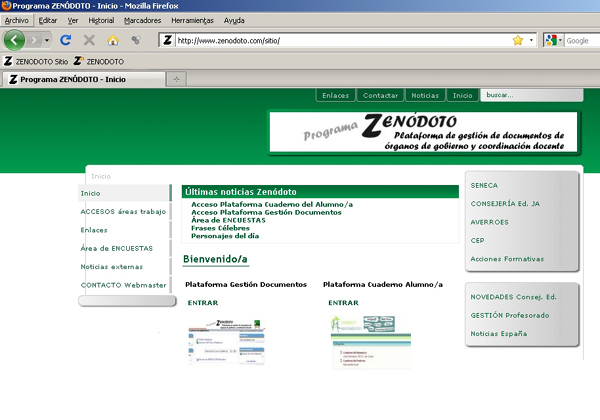Select Inicio in the left sidebar menu

click(124, 193)
